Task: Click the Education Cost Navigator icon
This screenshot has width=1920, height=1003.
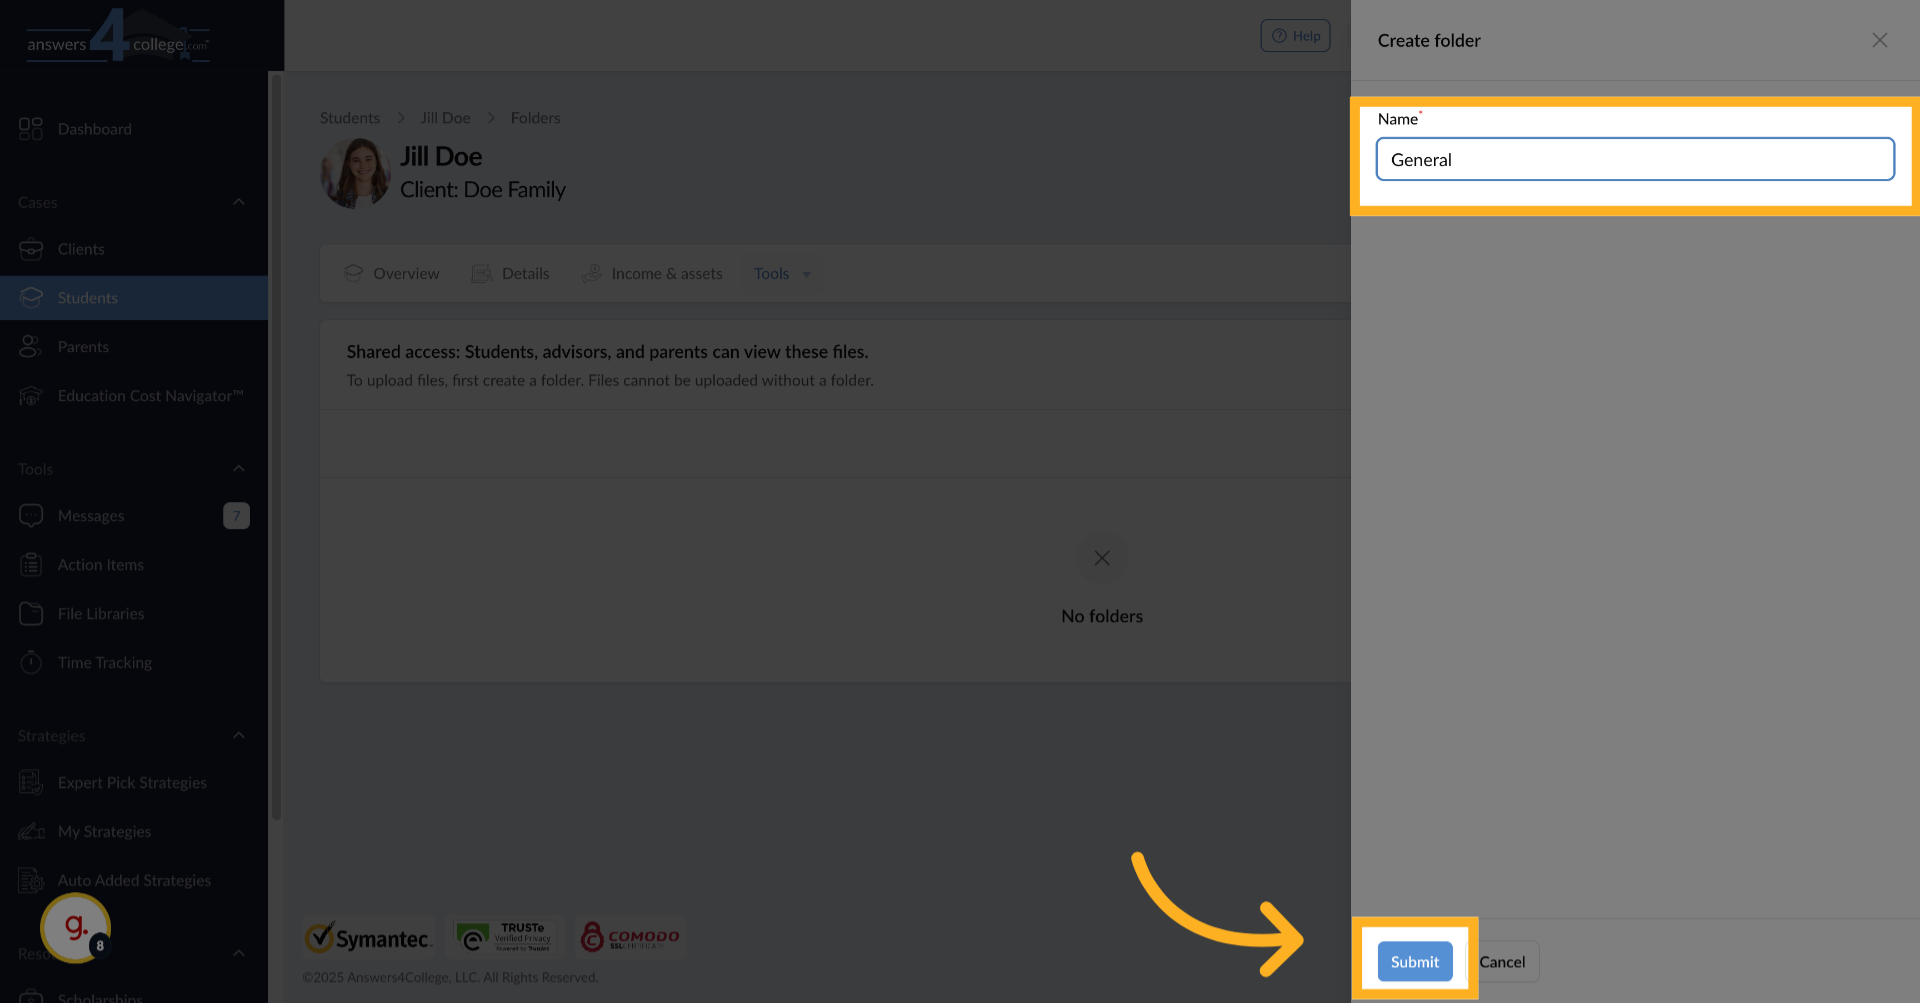Action: tap(31, 396)
